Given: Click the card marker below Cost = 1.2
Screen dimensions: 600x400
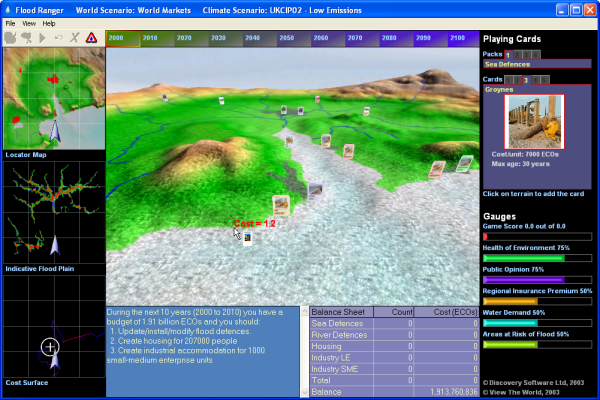Looking at the screenshot, I should [248, 238].
